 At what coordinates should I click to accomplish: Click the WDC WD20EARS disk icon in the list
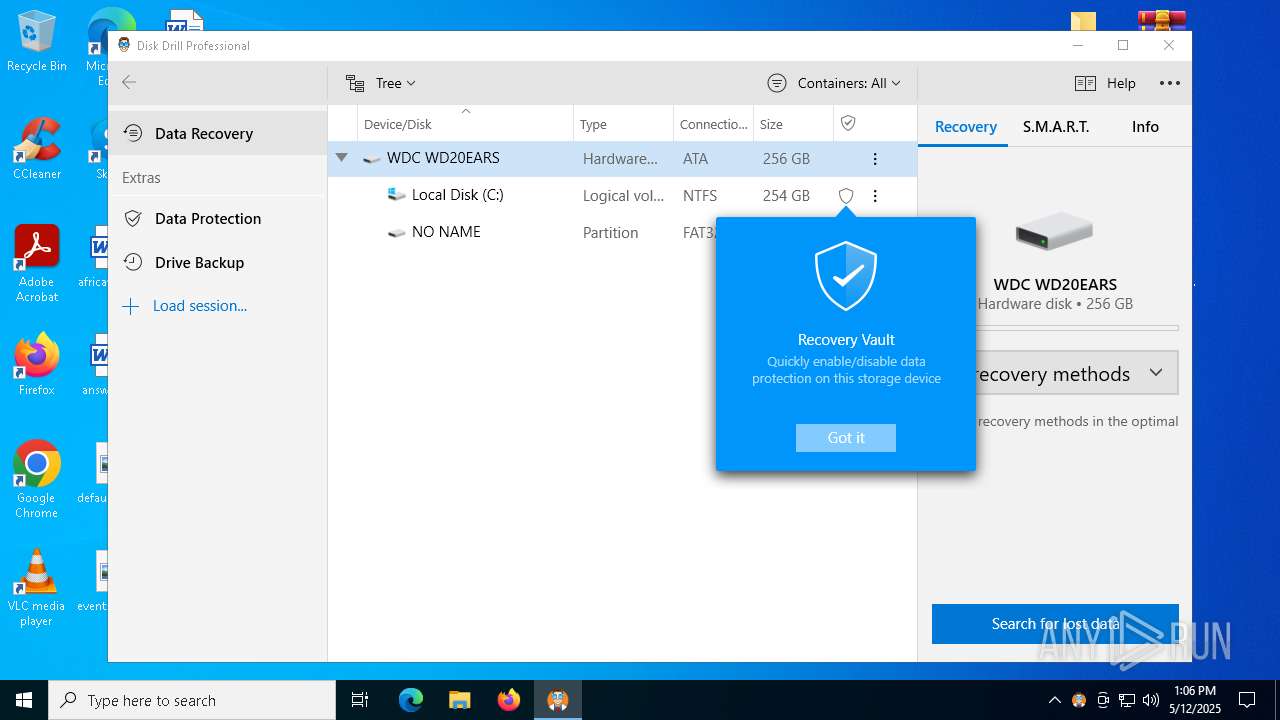click(372, 159)
